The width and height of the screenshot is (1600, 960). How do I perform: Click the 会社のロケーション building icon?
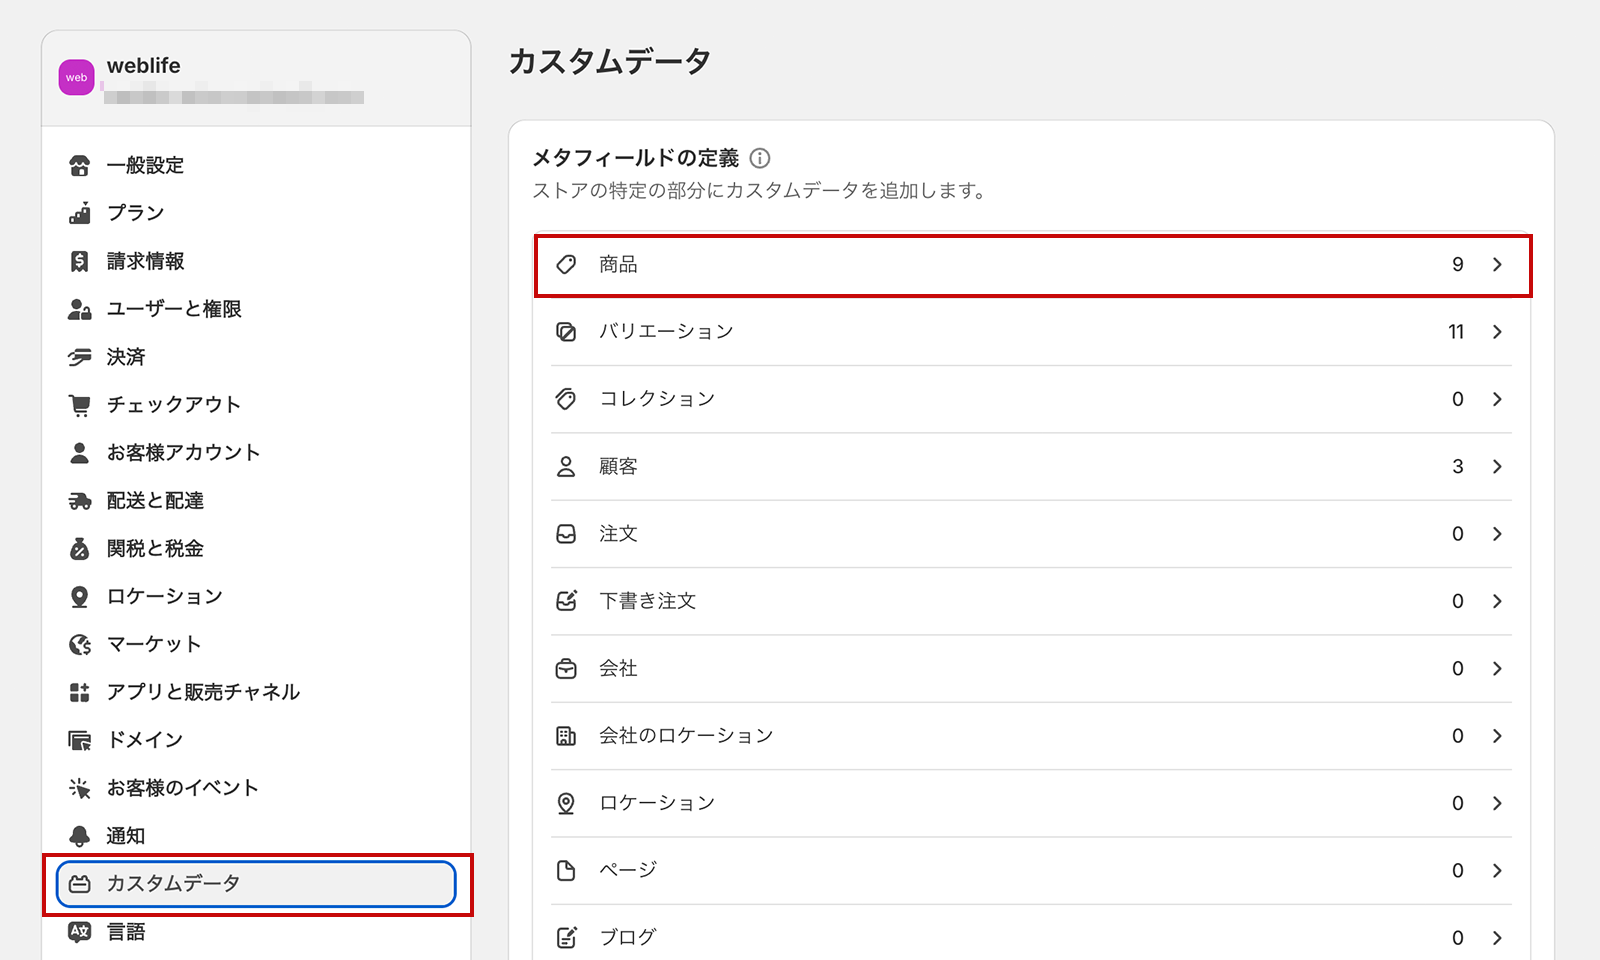(566, 736)
